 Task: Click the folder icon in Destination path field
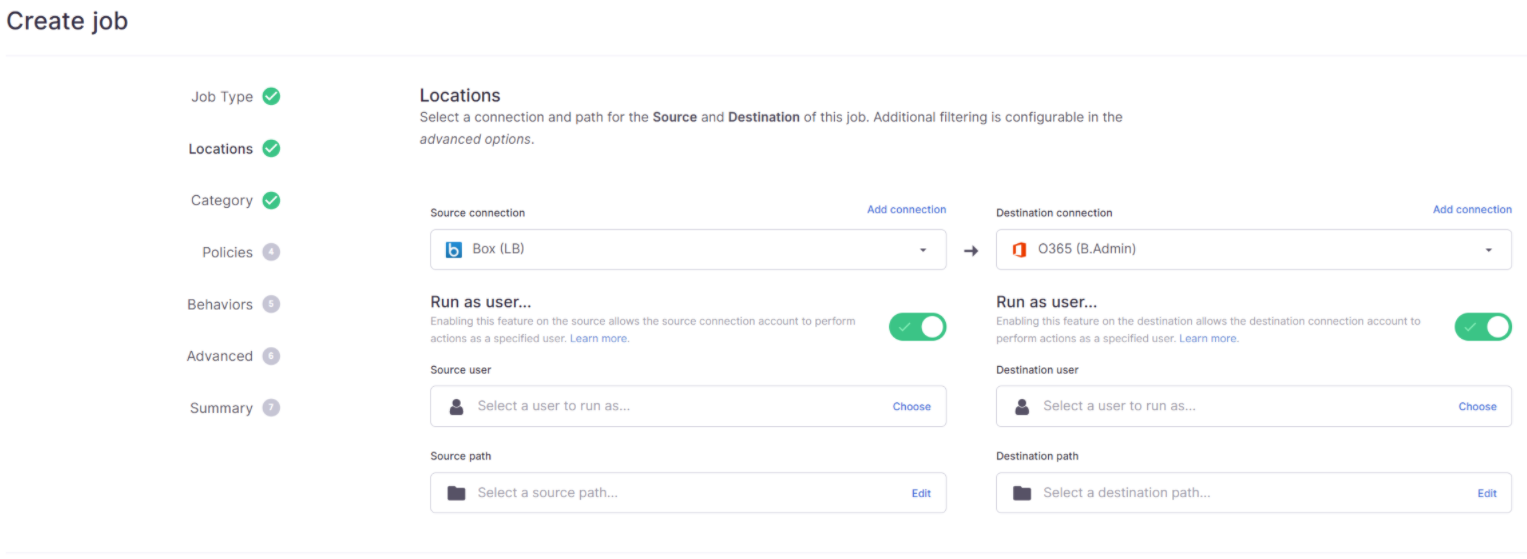[x=1022, y=493]
